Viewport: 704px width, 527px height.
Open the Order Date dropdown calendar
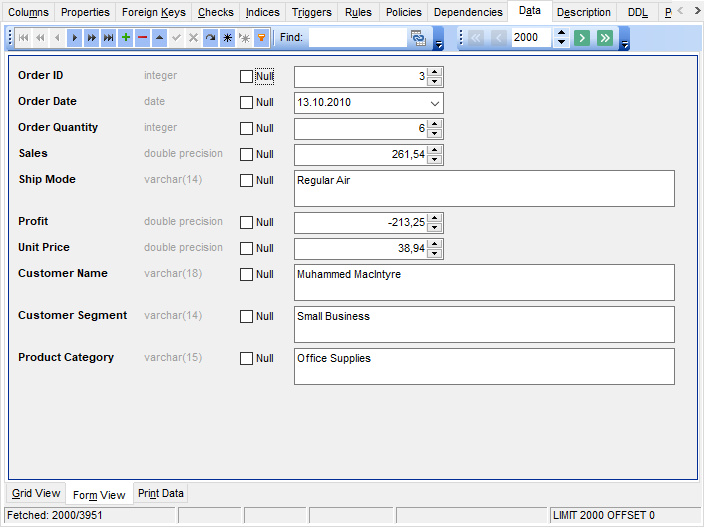pos(435,103)
